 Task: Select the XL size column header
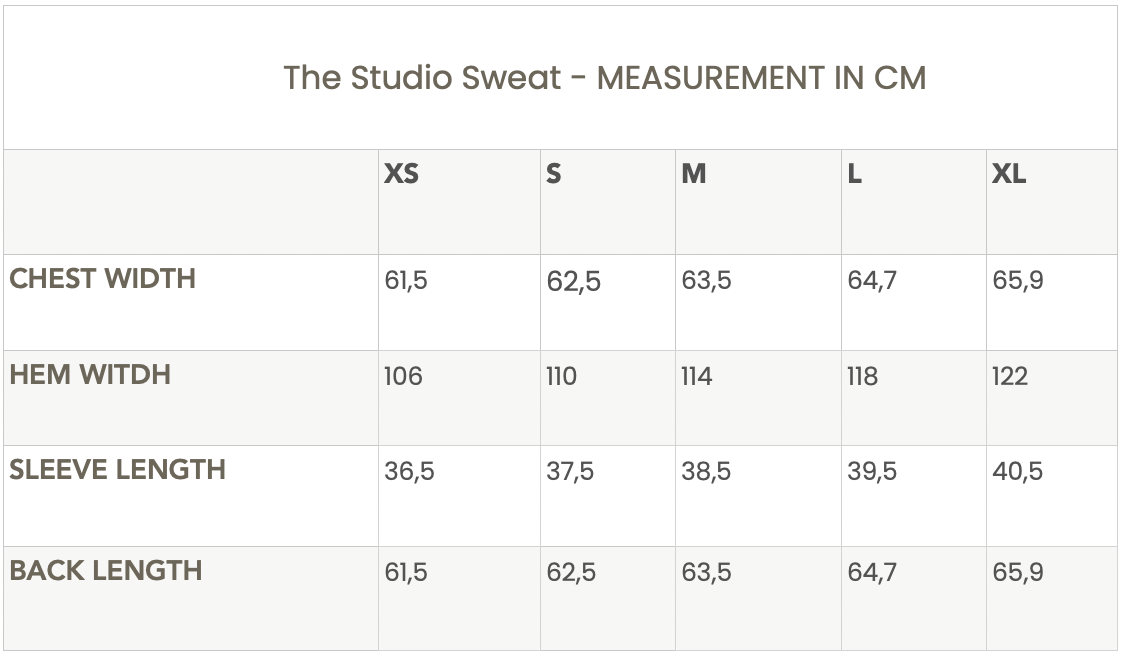[x=1009, y=174]
